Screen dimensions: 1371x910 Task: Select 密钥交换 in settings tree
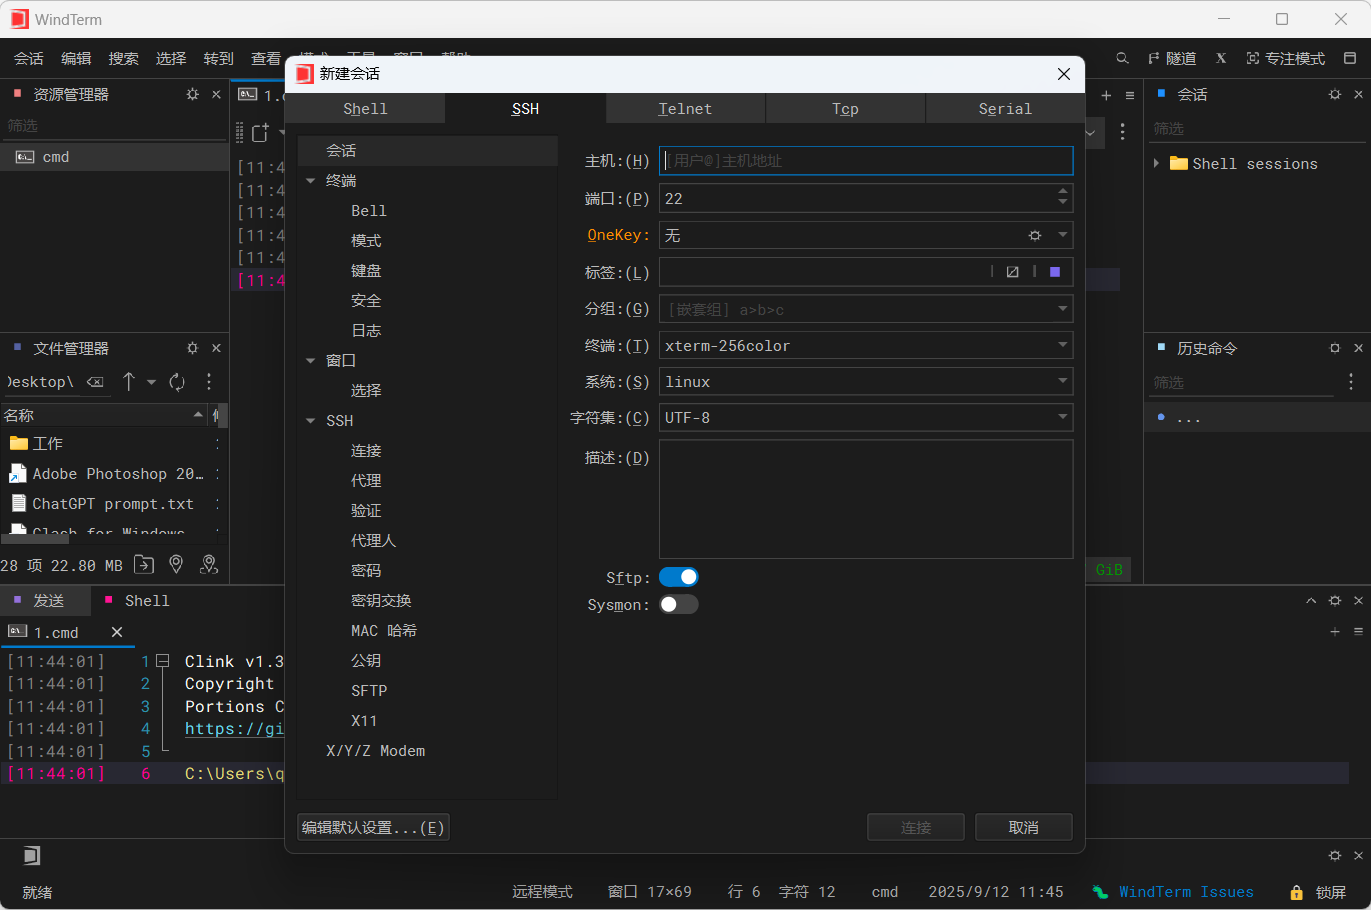pos(381,601)
